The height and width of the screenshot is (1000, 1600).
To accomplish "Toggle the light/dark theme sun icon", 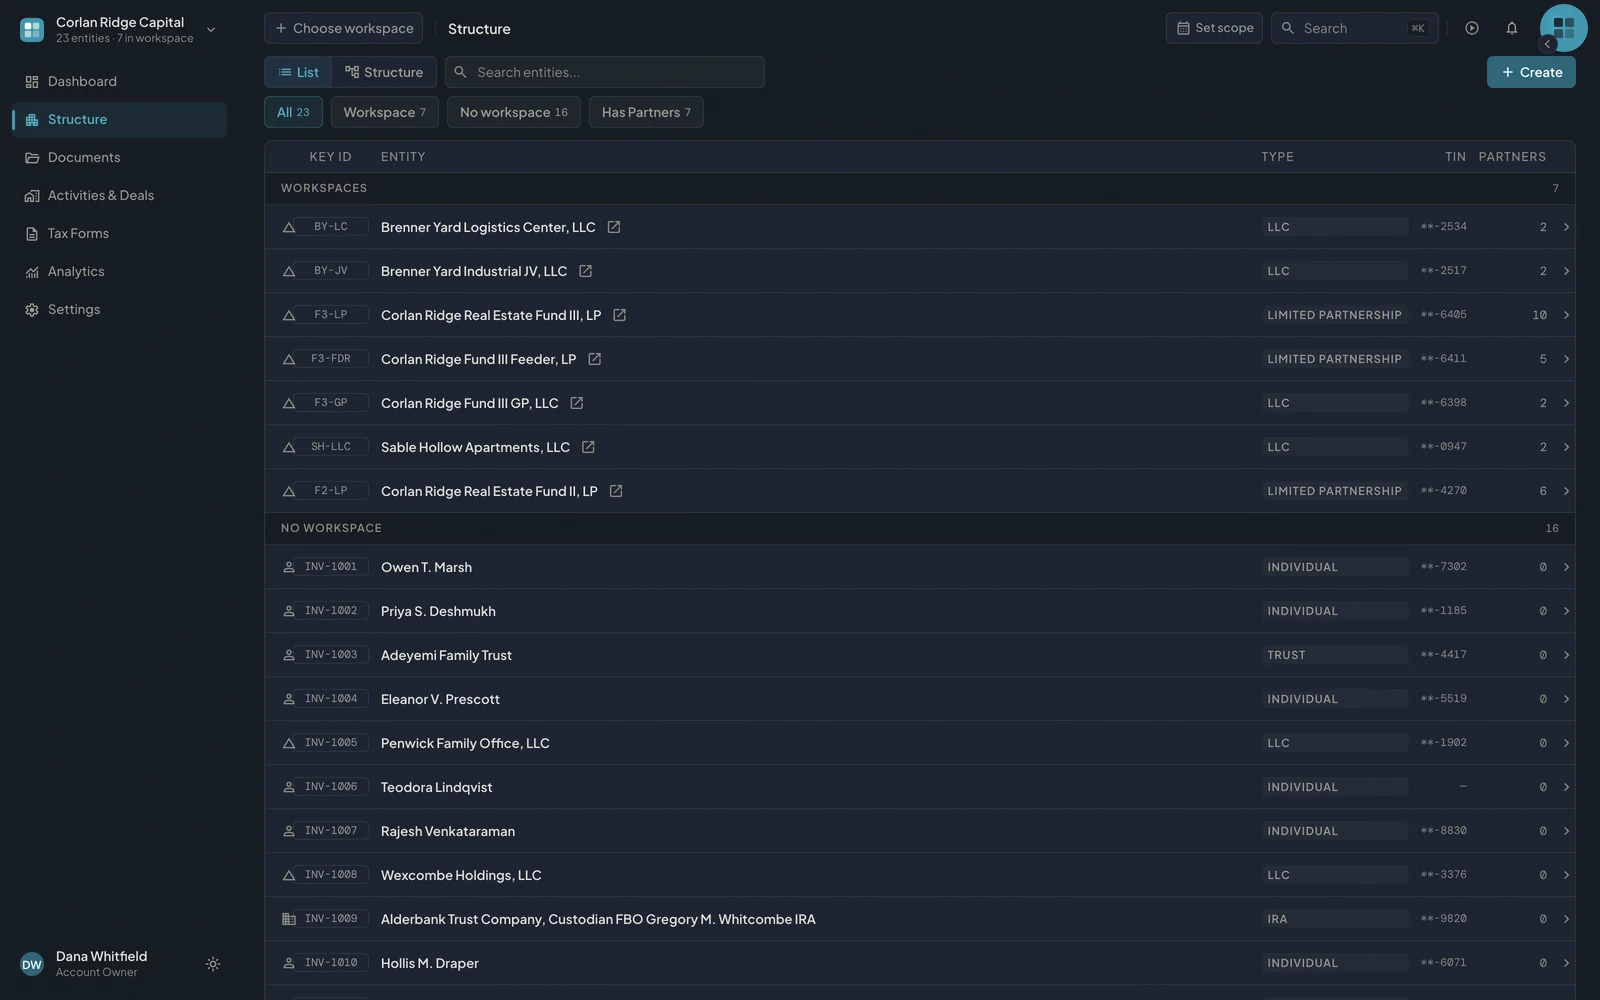I will click(x=213, y=964).
